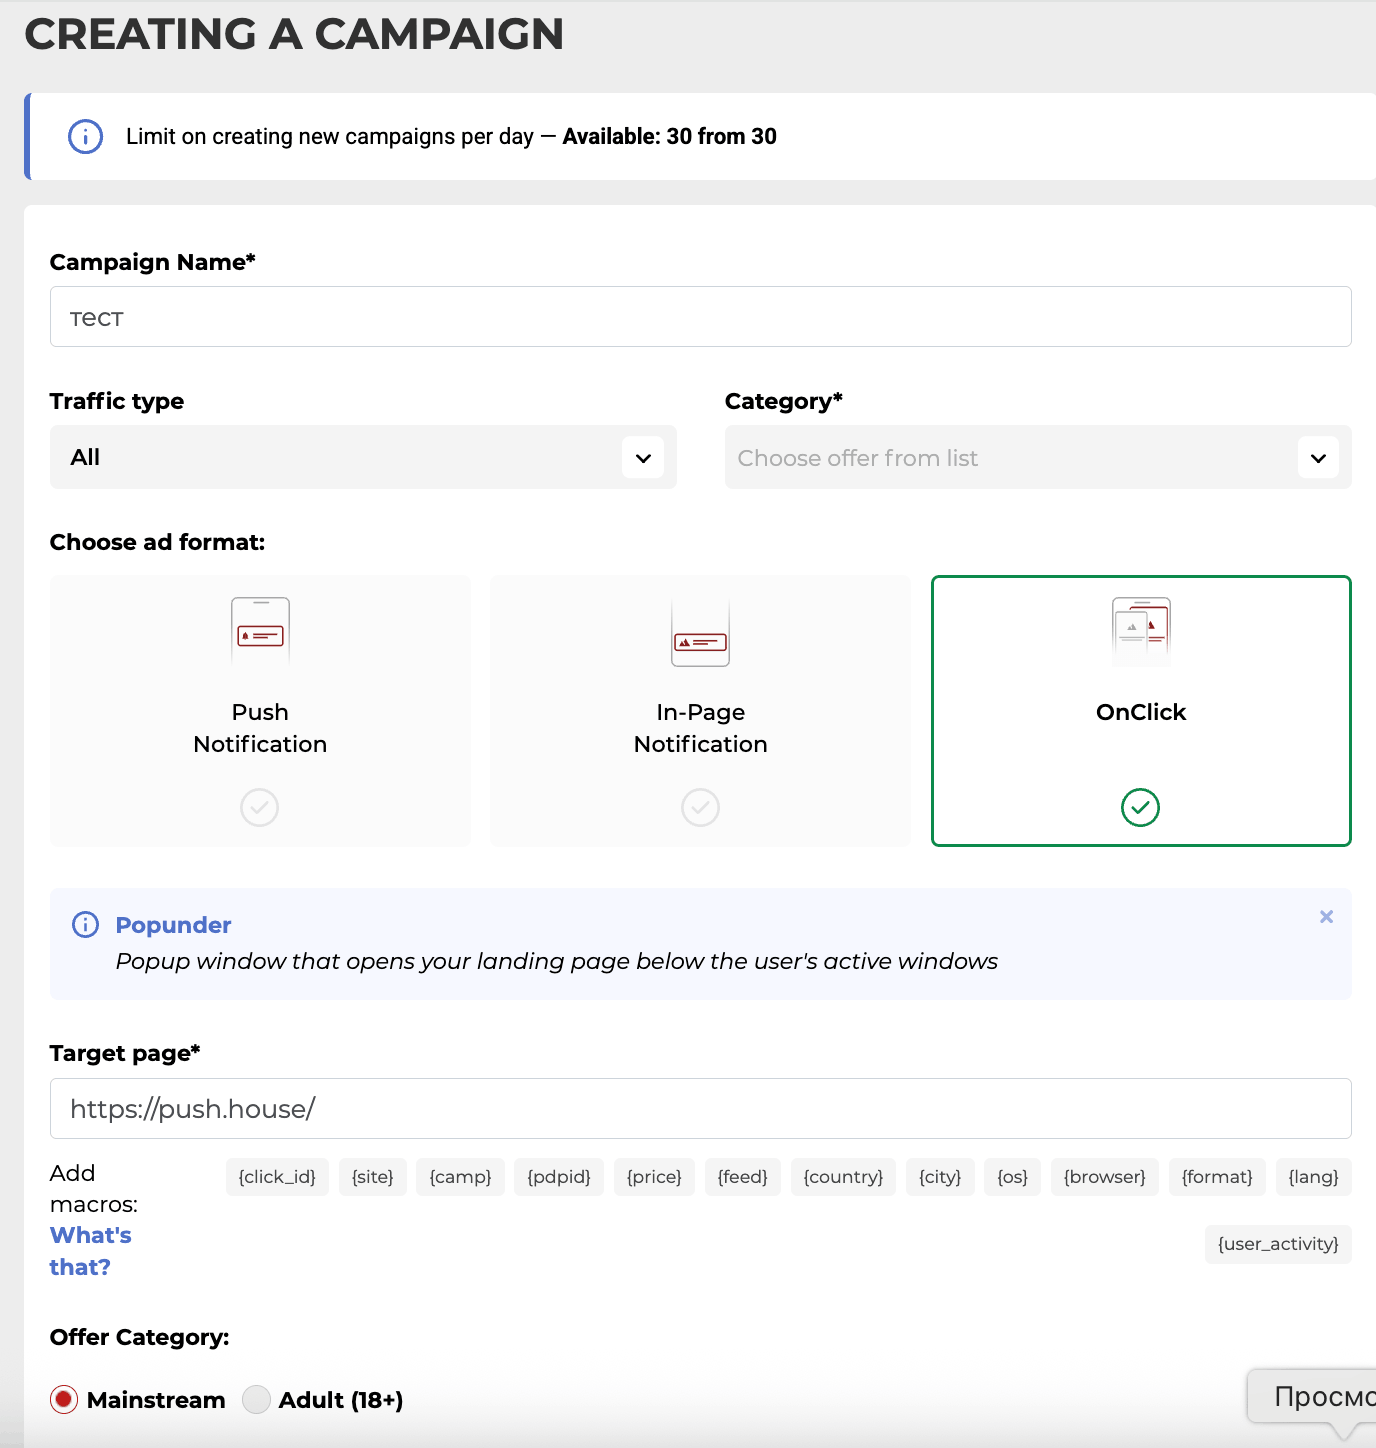Click the Category dropdown chevron arrow
Screen dimensions: 1376x1448
pyautogui.click(x=1318, y=458)
